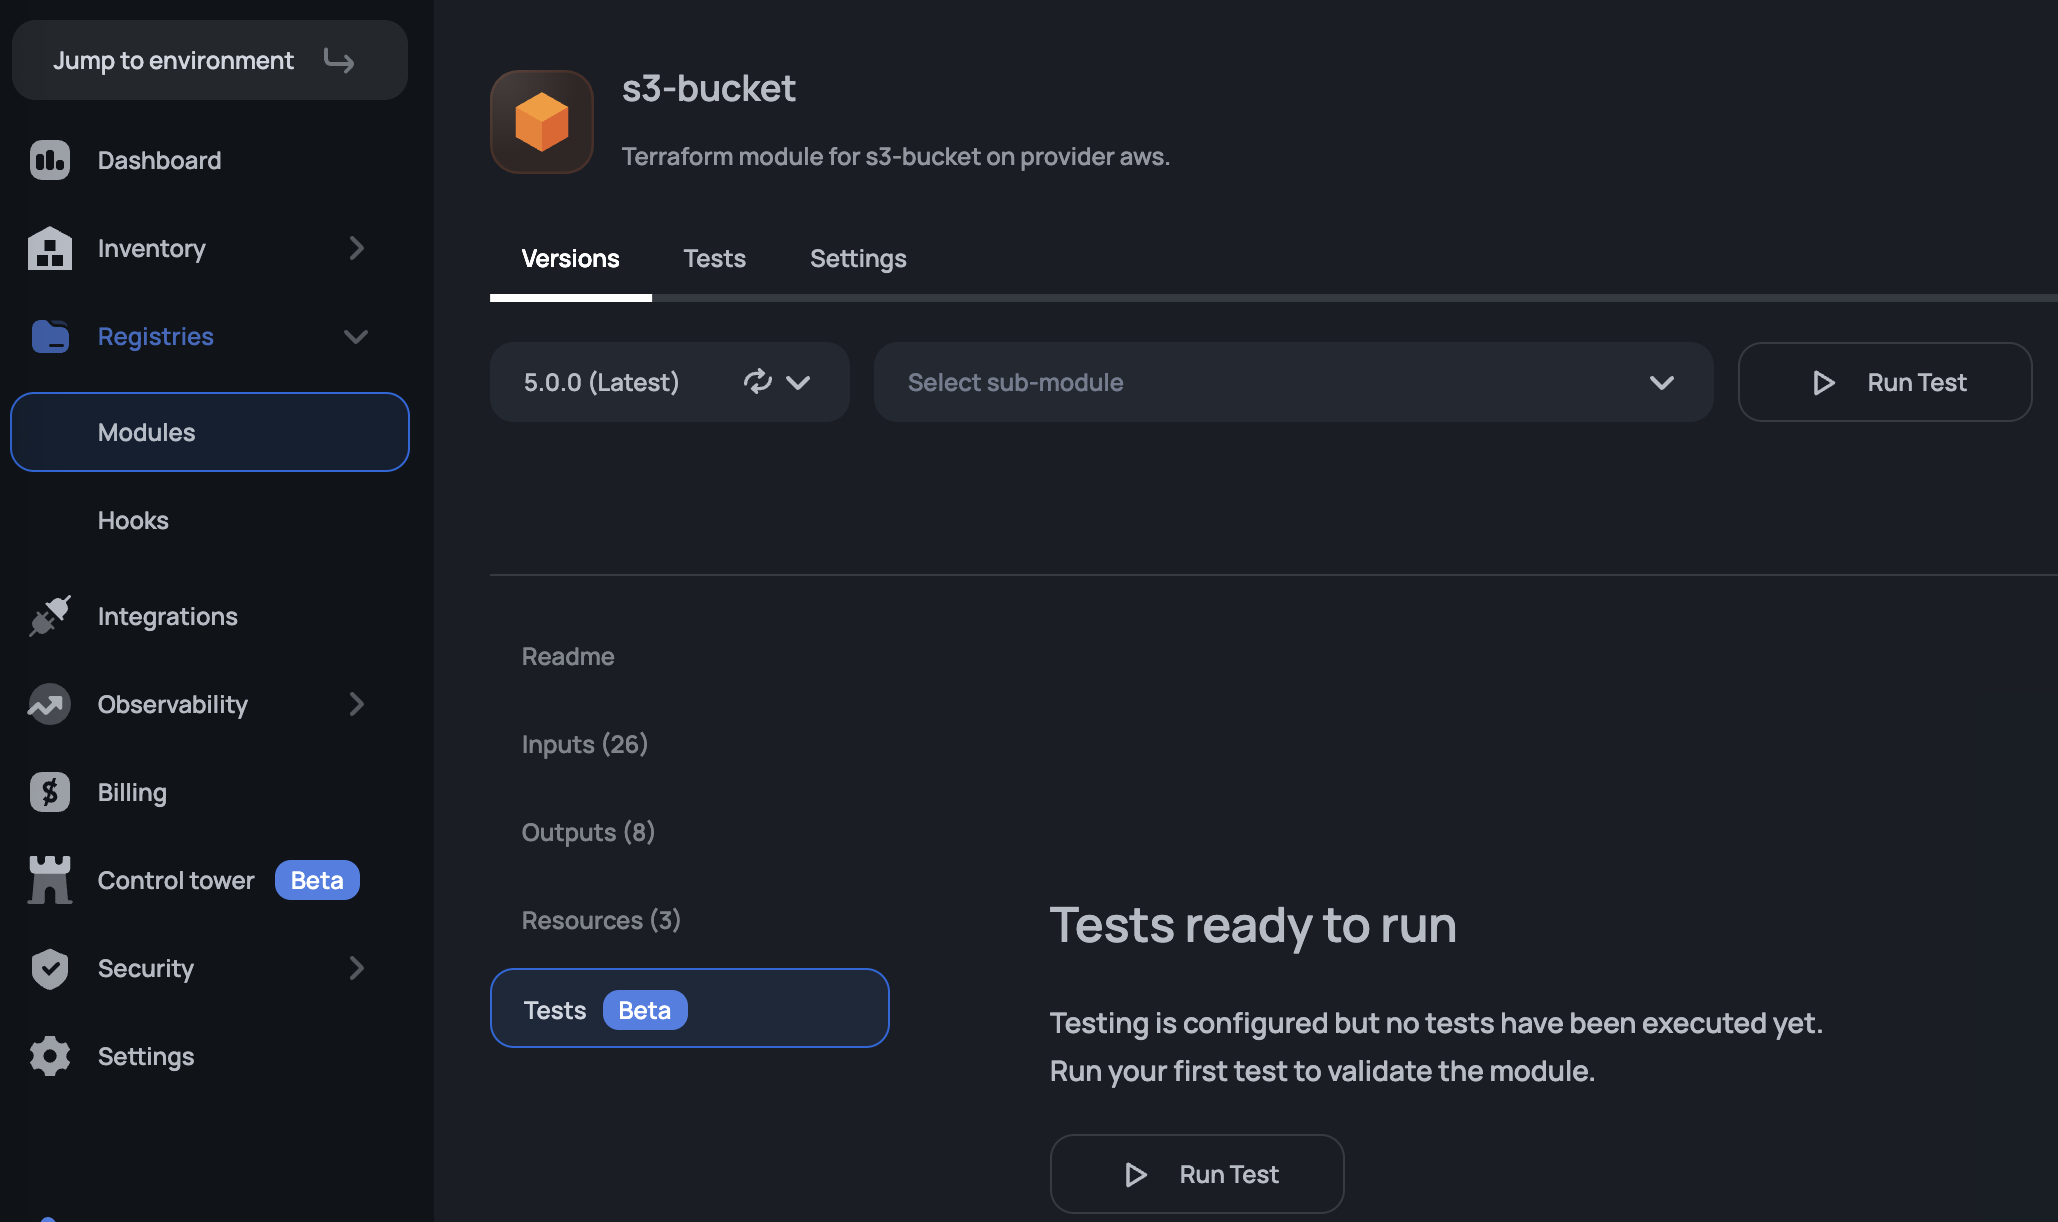Click the Inventory warehouse icon
The image size is (2058, 1222).
coord(49,248)
